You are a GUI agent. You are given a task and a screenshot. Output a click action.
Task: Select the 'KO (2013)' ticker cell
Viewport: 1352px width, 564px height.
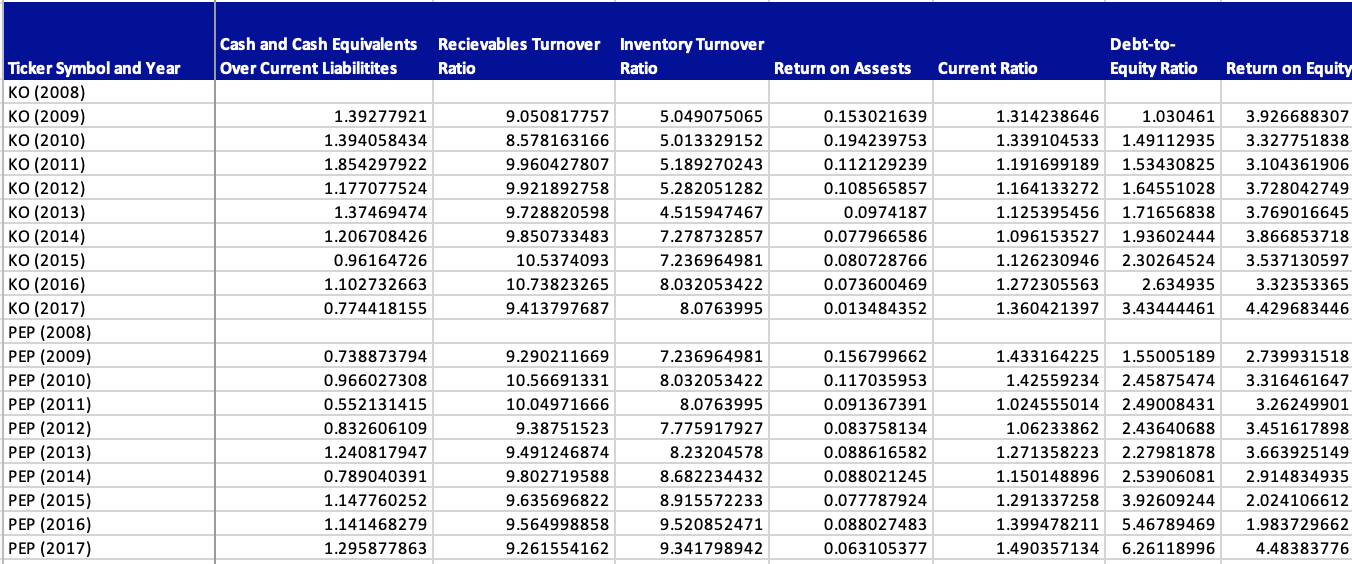[107, 212]
